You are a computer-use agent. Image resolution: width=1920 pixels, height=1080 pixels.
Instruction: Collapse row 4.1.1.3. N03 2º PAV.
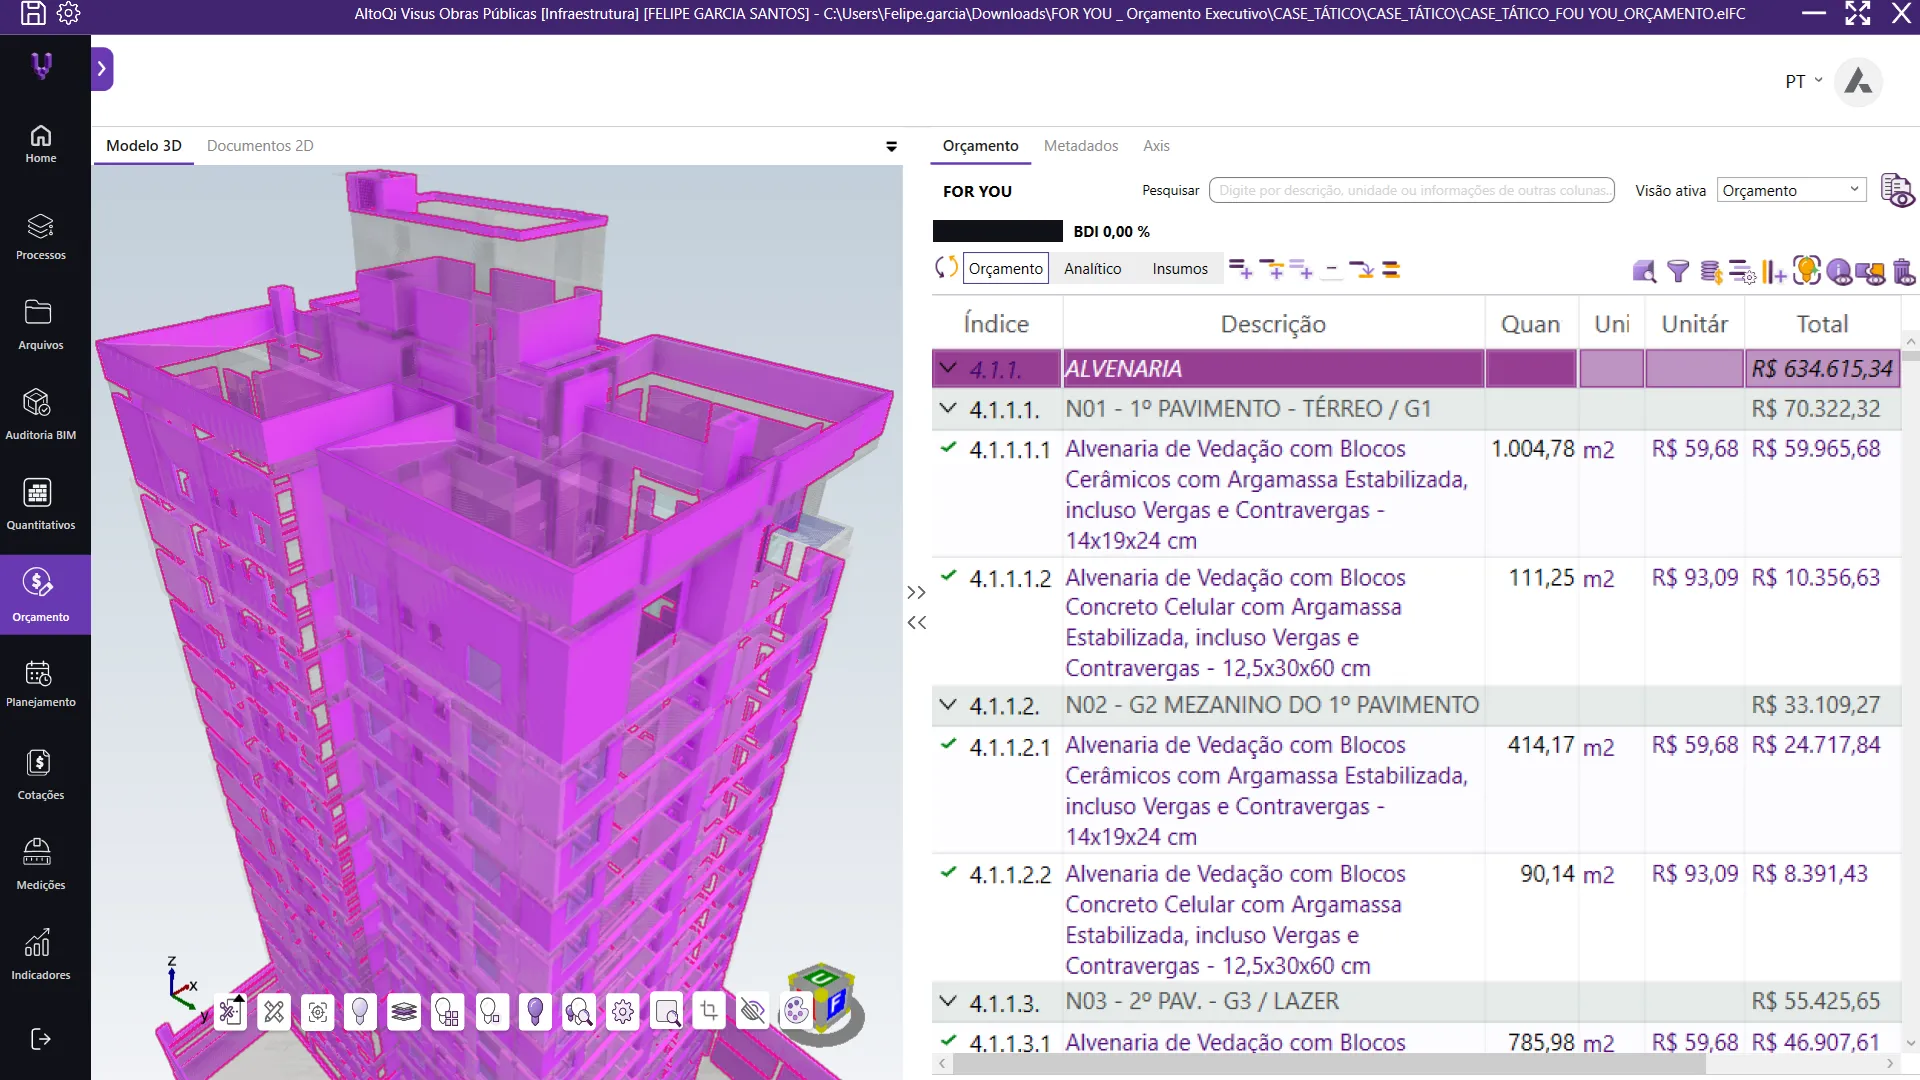point(948,1000)
